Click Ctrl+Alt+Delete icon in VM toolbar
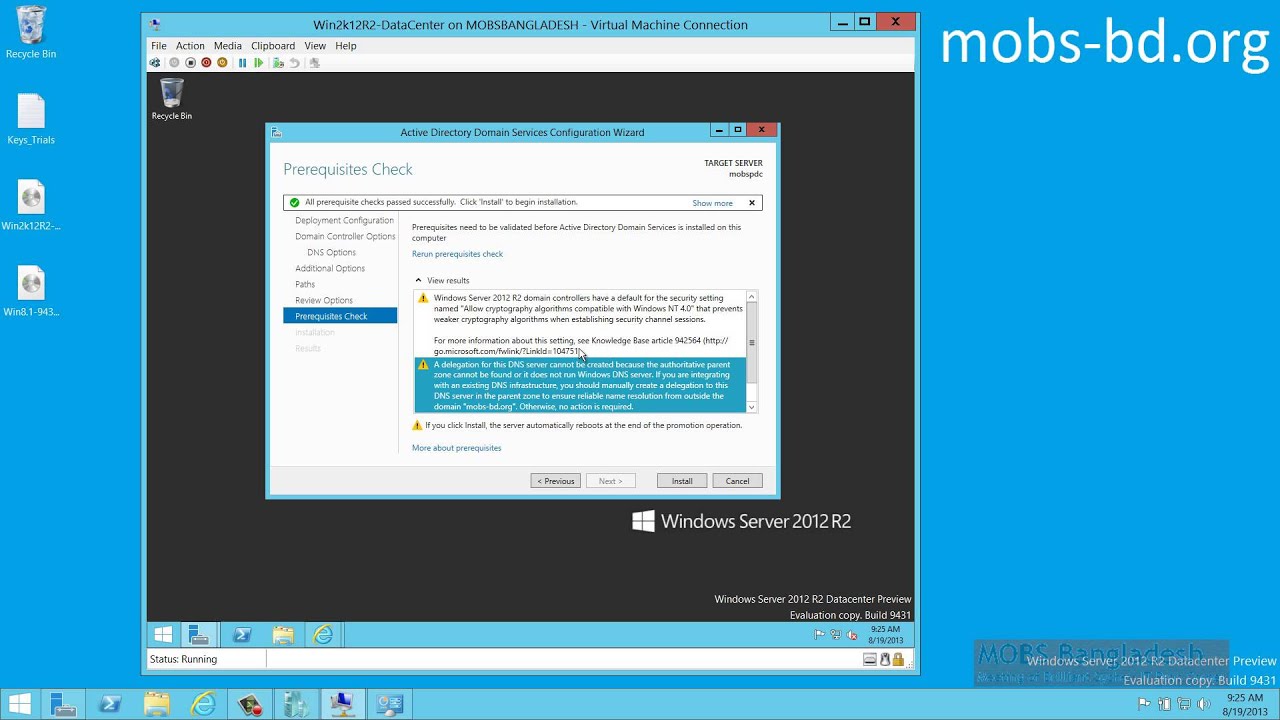 coord(155,63)
